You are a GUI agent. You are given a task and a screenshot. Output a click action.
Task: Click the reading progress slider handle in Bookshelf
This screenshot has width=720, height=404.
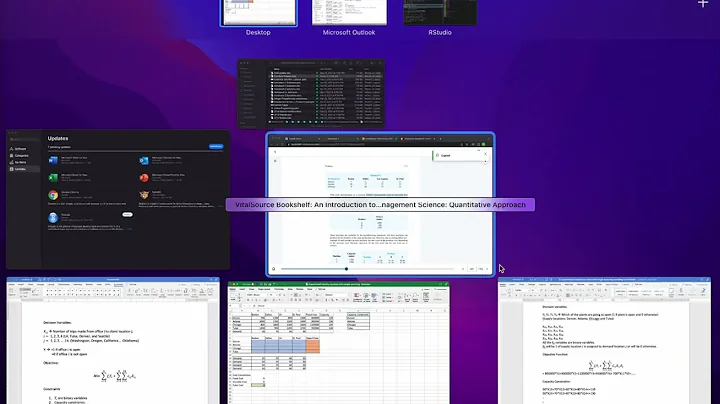346,269
